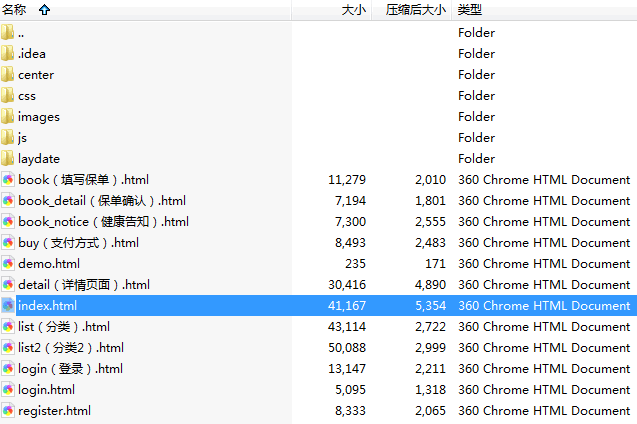Click the images folder icon

tap(7, 117)
